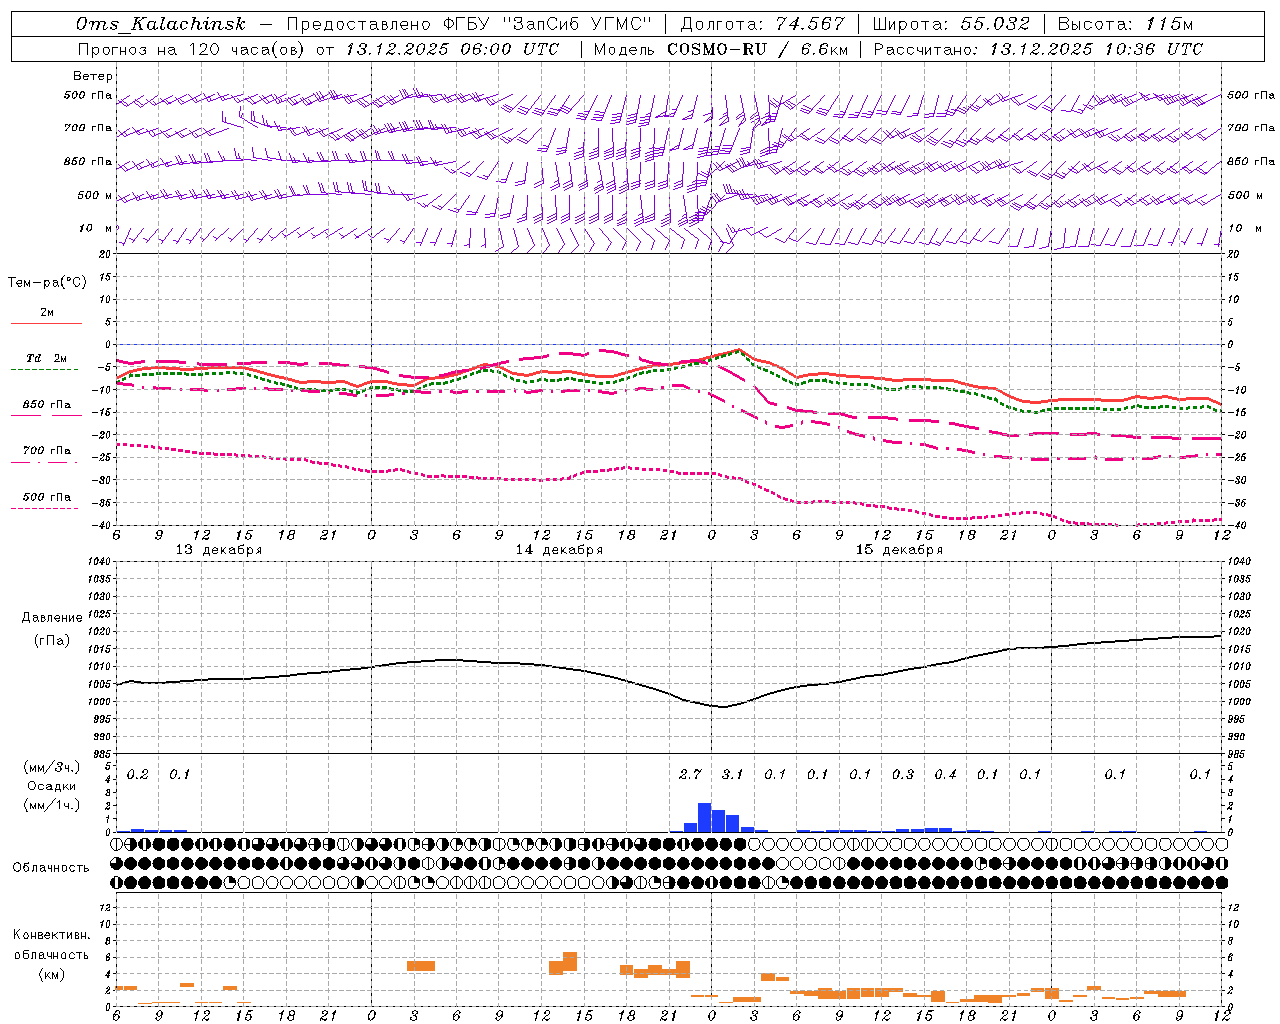Click the longitude value Долгота: 74.567
The height and width of the screenshot is (1024, 1280).
pos(762,24)
